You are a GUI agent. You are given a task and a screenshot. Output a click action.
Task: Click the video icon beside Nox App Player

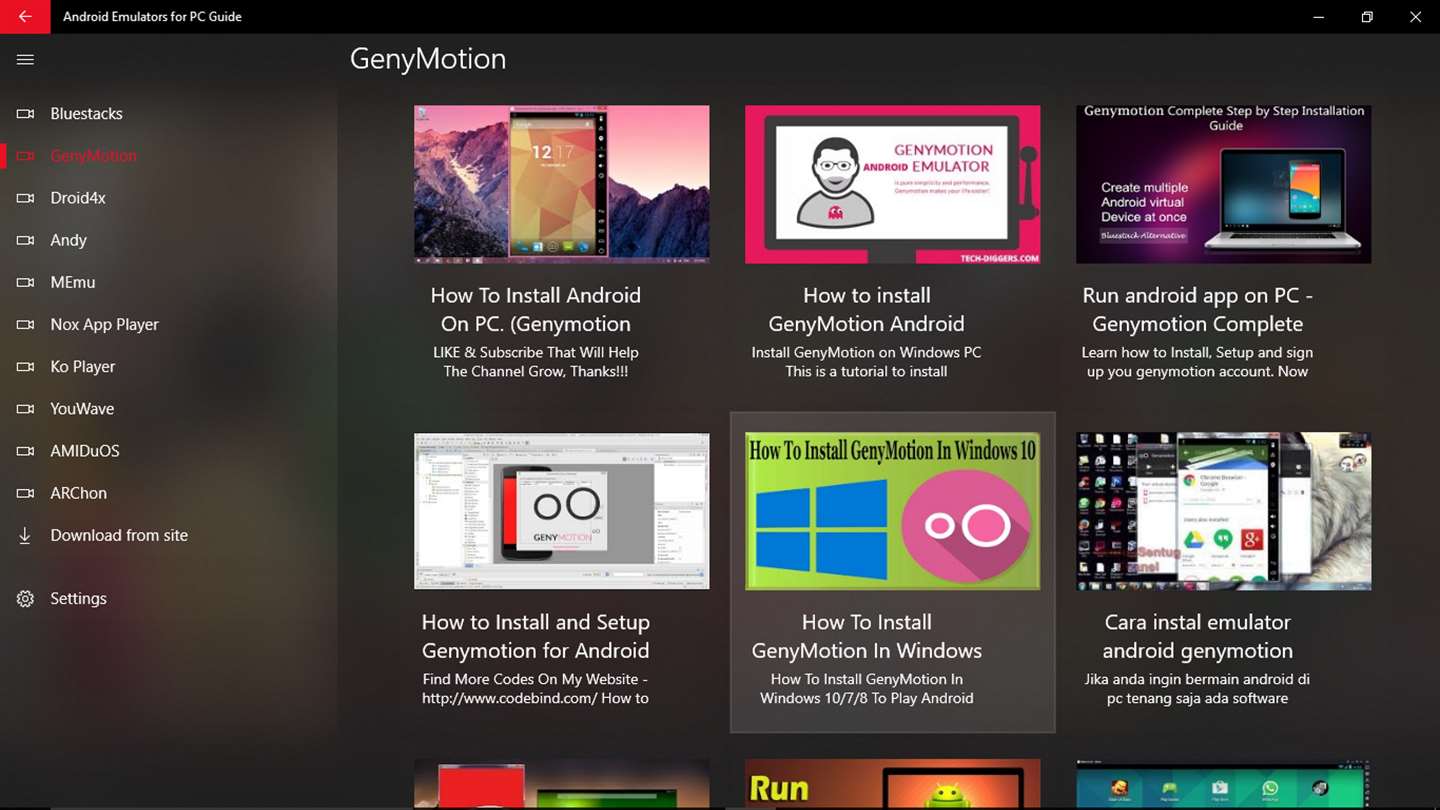25,324
